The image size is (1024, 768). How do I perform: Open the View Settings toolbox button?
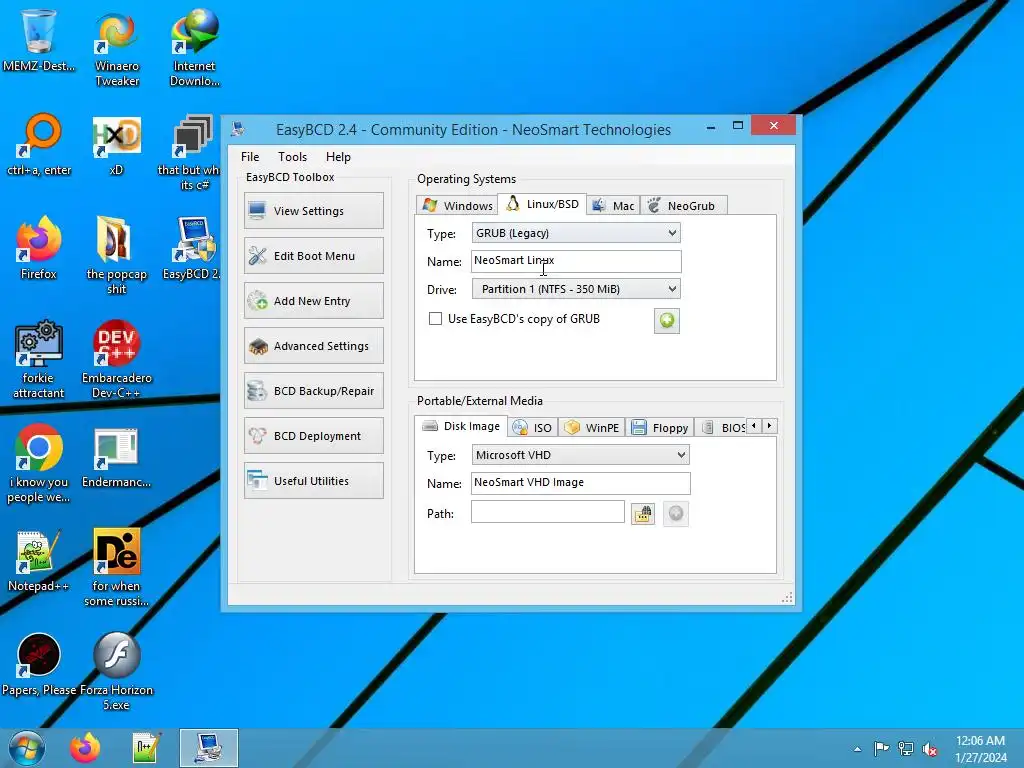click(313, 211)
